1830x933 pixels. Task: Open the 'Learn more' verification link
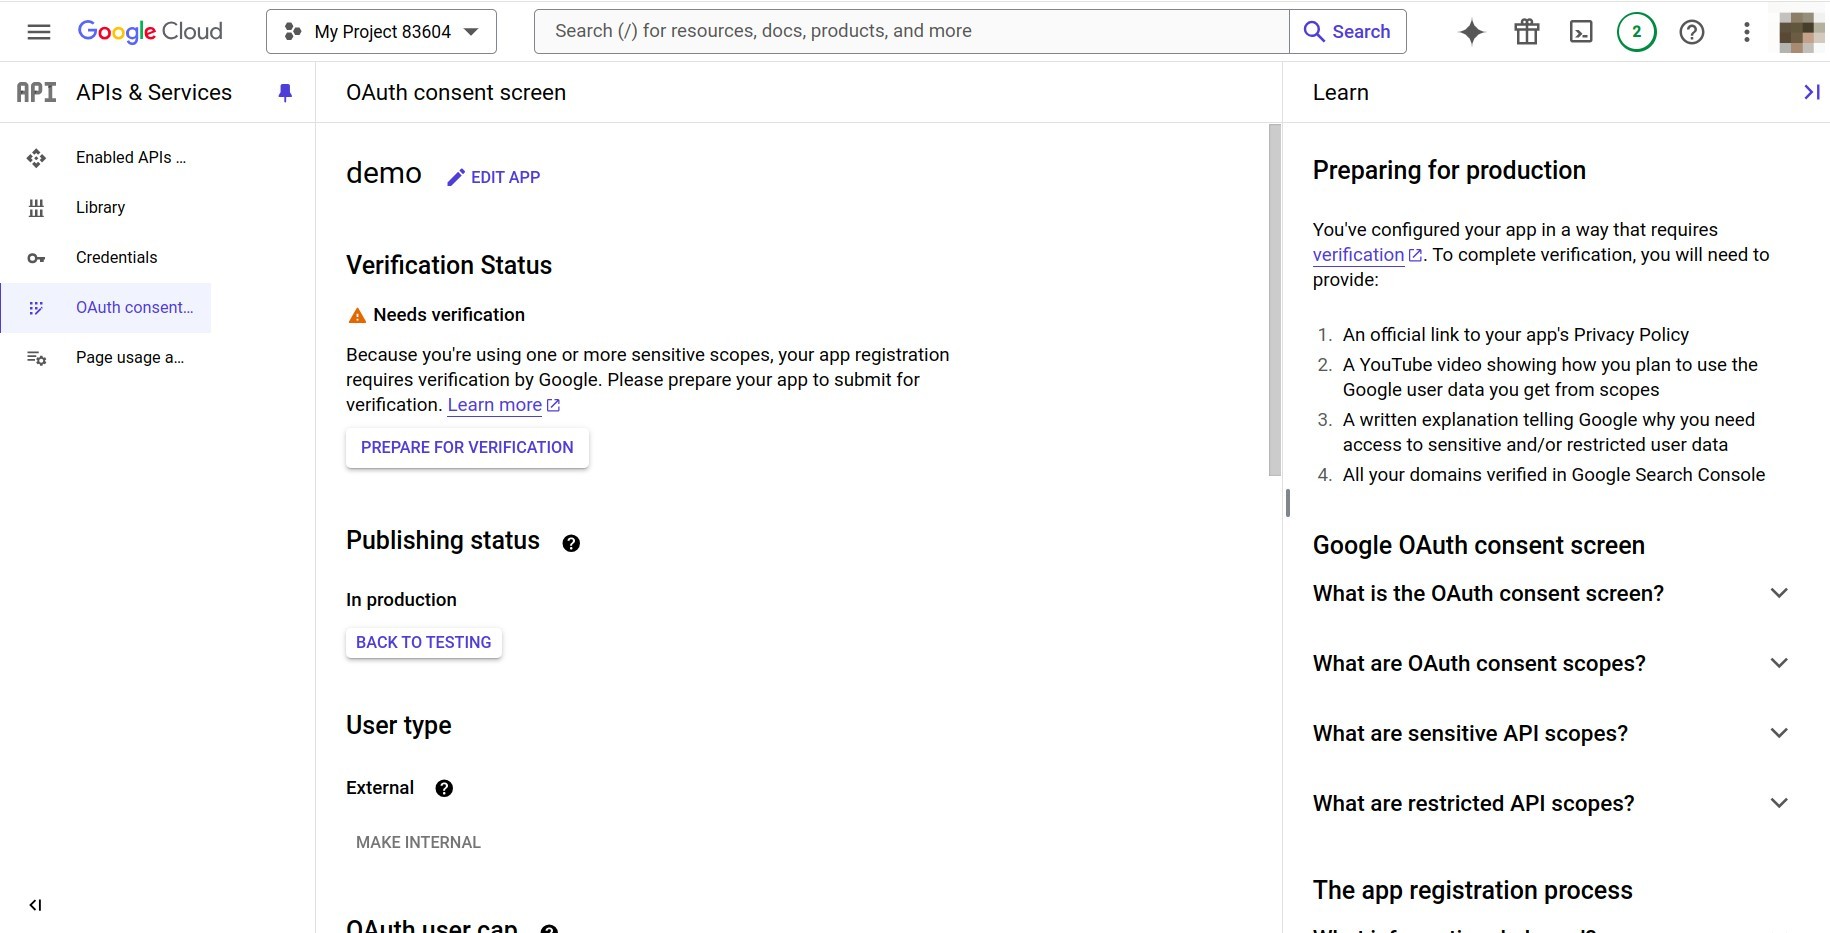click(x=495, y=405)
